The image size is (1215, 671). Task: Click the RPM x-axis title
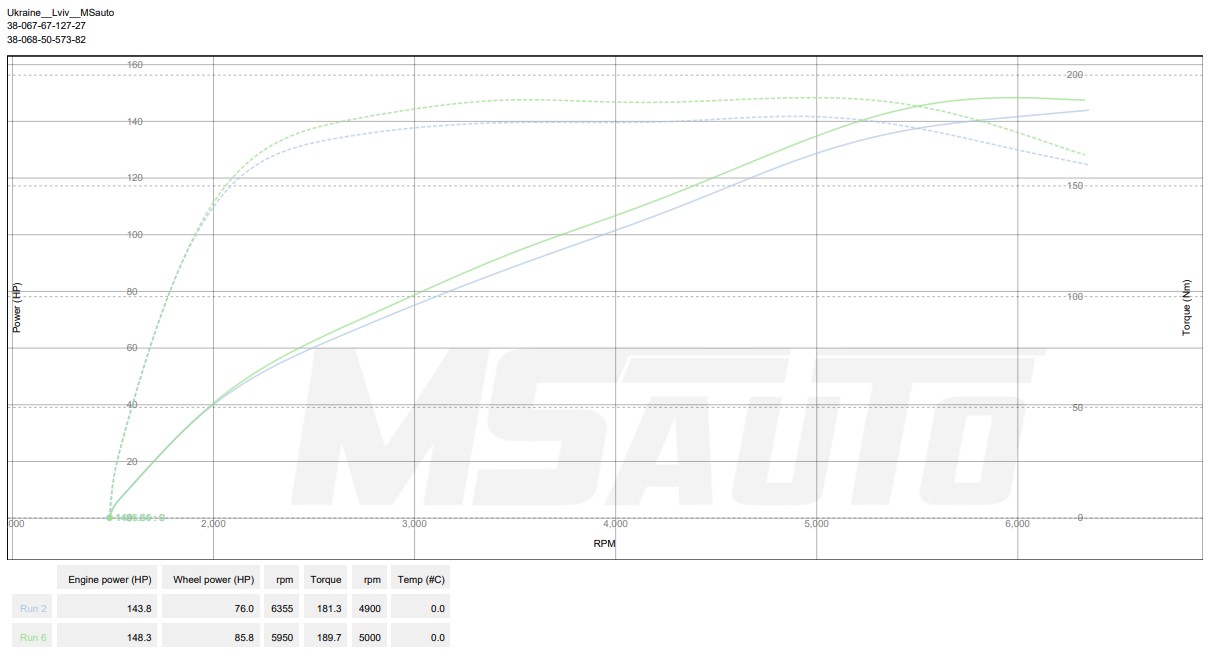[x=604, y=543]
